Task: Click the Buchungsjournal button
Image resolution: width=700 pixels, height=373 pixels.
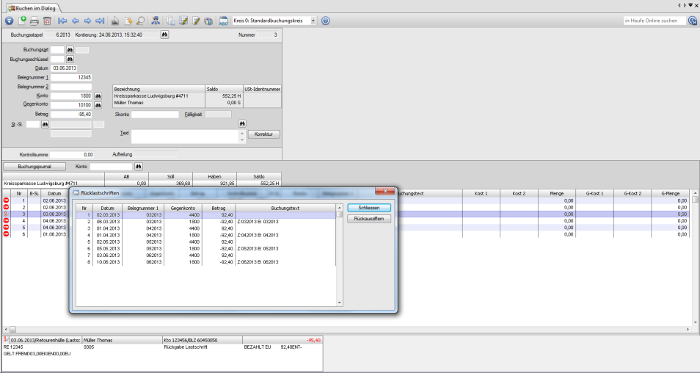Action: click(x=34, y=166)
